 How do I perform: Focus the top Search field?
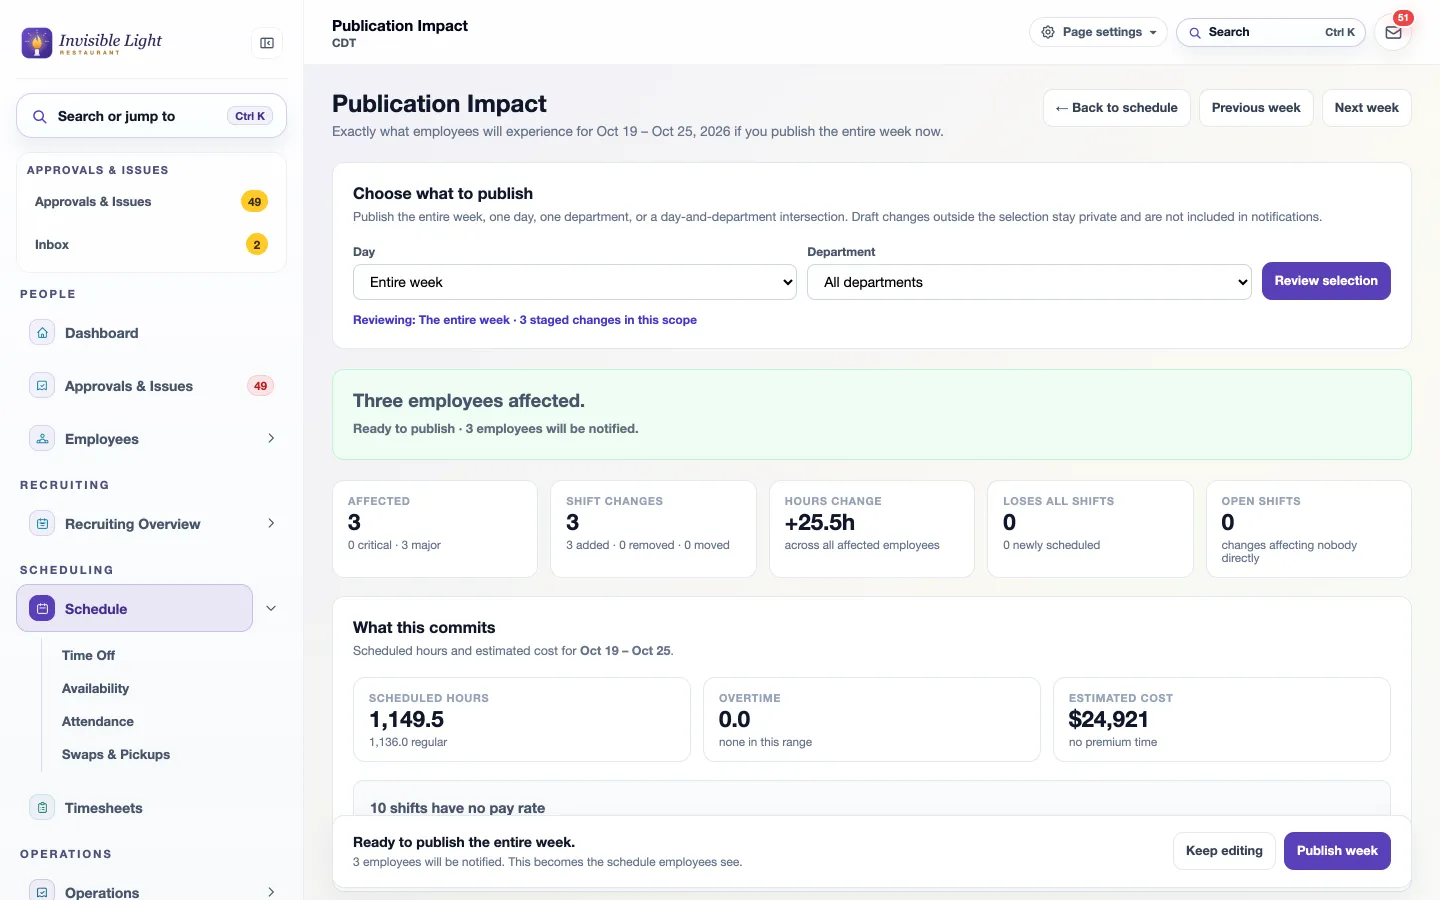1270,32
